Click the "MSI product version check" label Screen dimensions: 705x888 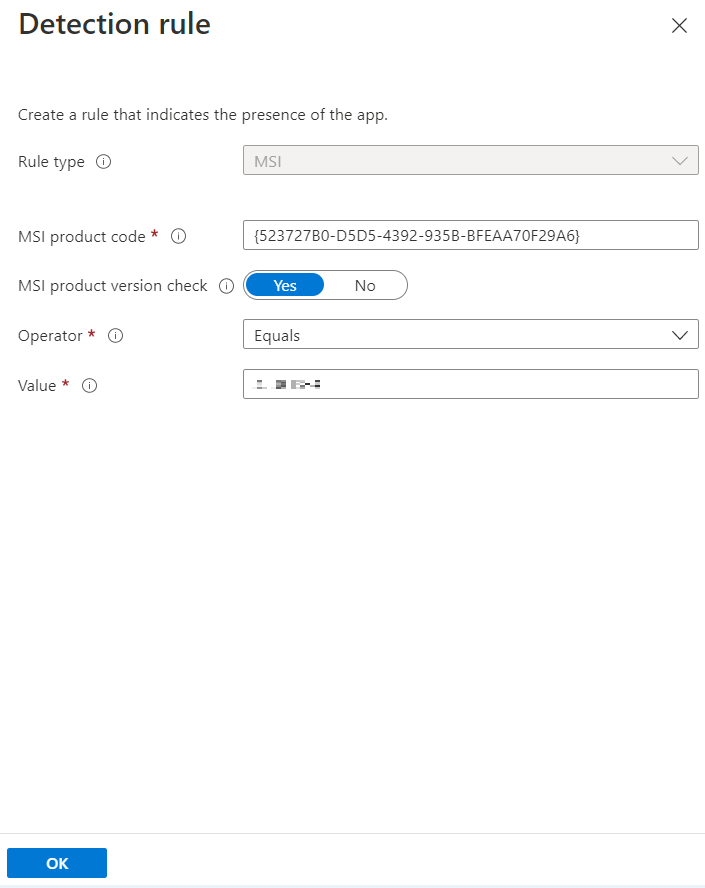coord(112,286)
